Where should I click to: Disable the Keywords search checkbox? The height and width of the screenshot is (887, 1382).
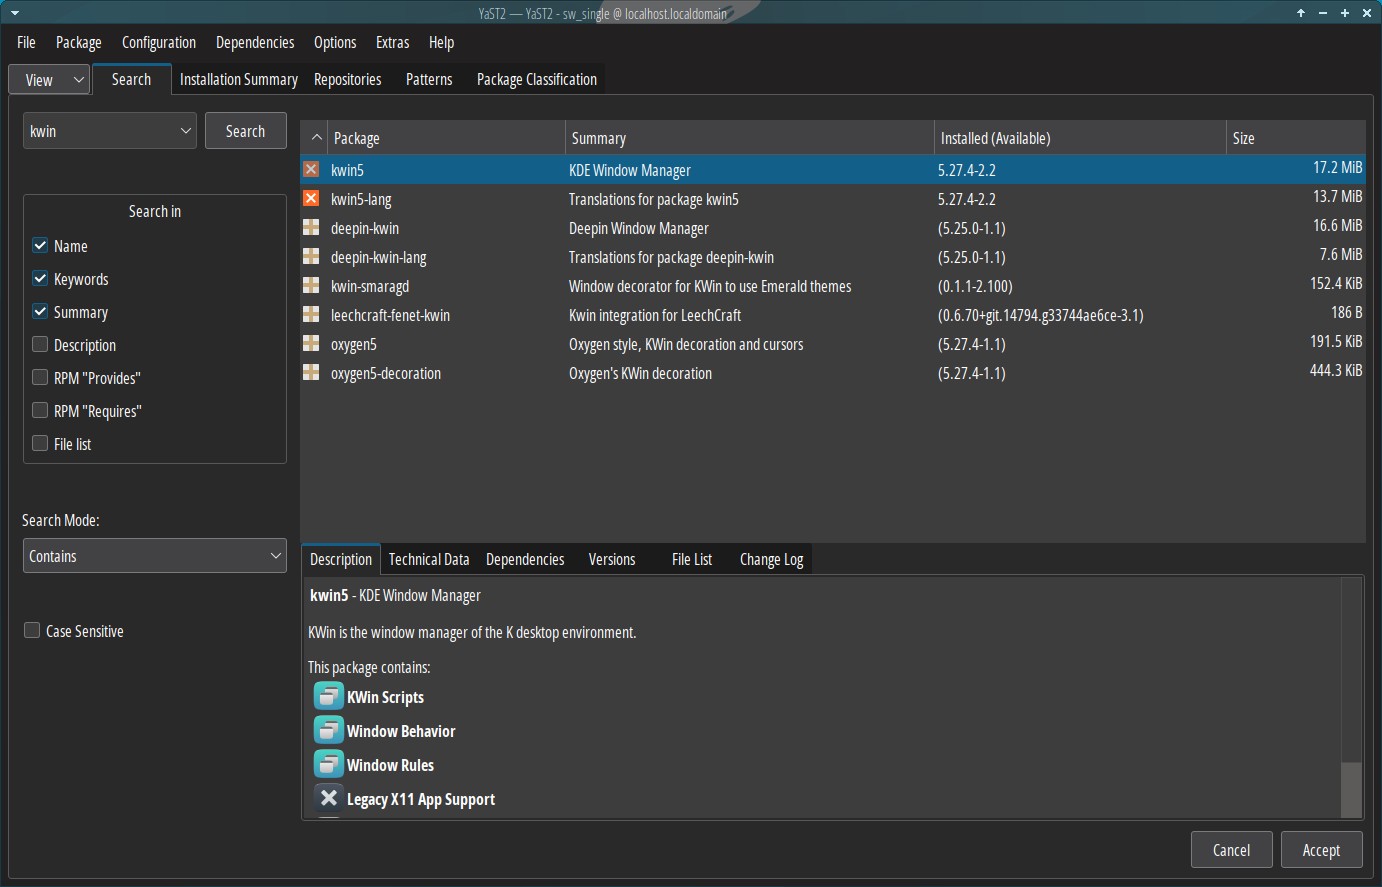point(40,278)
